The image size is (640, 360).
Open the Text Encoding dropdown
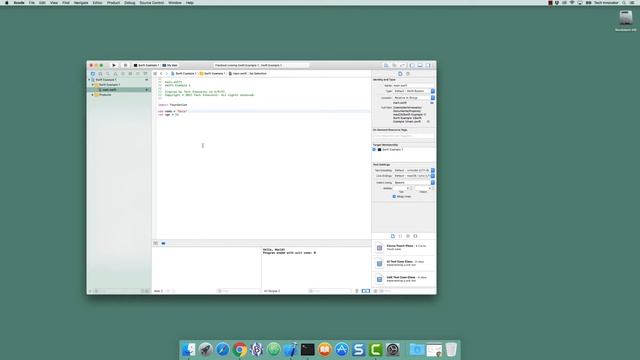(414, 171)
